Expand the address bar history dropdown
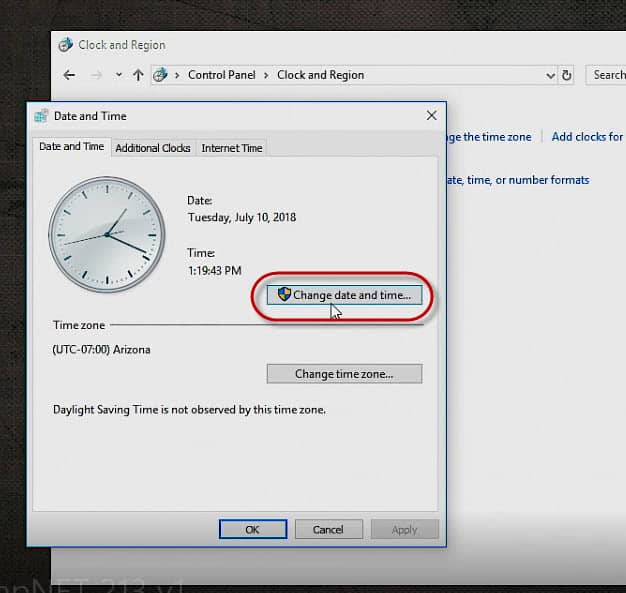 click(551, 75)
